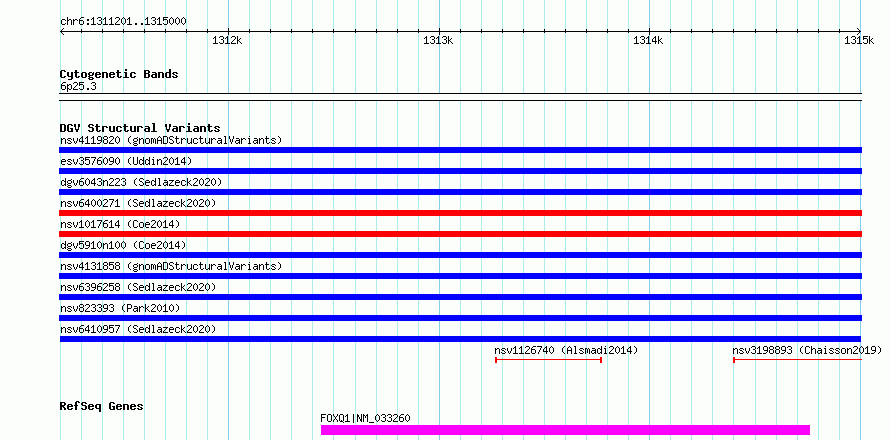890x440 pixels.
Task: Click nsv6400271 (Sedlazeck2020) variant label
Action: point(138,203)
